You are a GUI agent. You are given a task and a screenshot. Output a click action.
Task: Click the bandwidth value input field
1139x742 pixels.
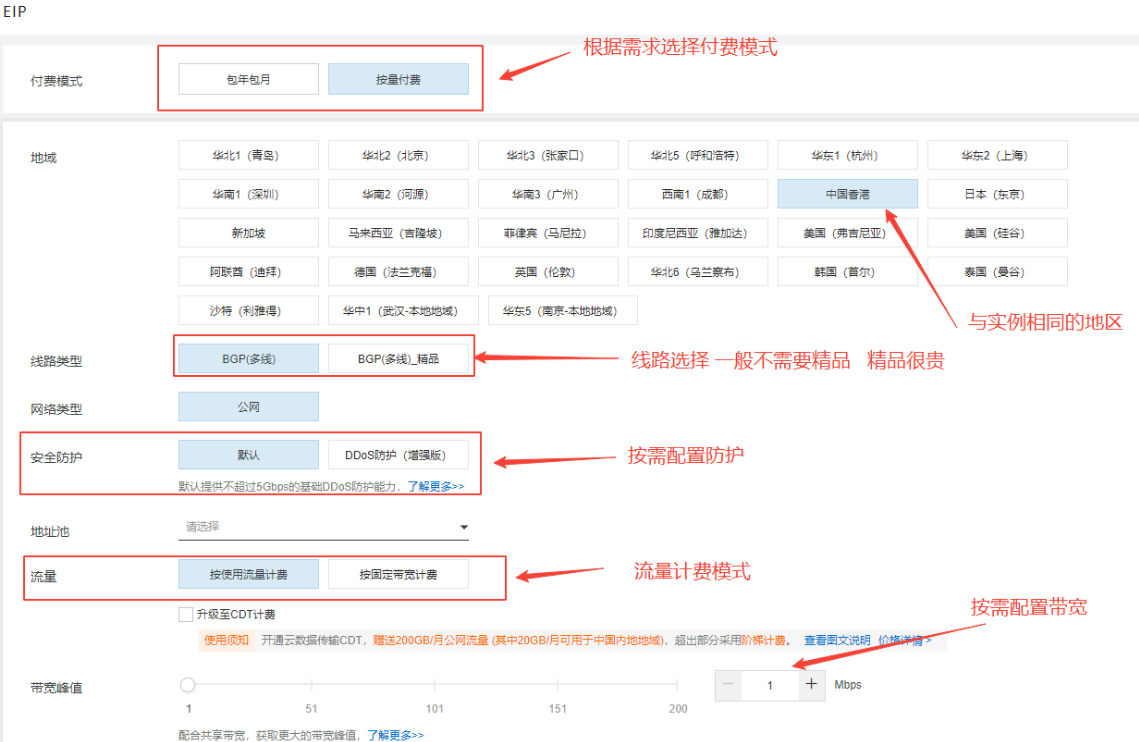point(769,685)
